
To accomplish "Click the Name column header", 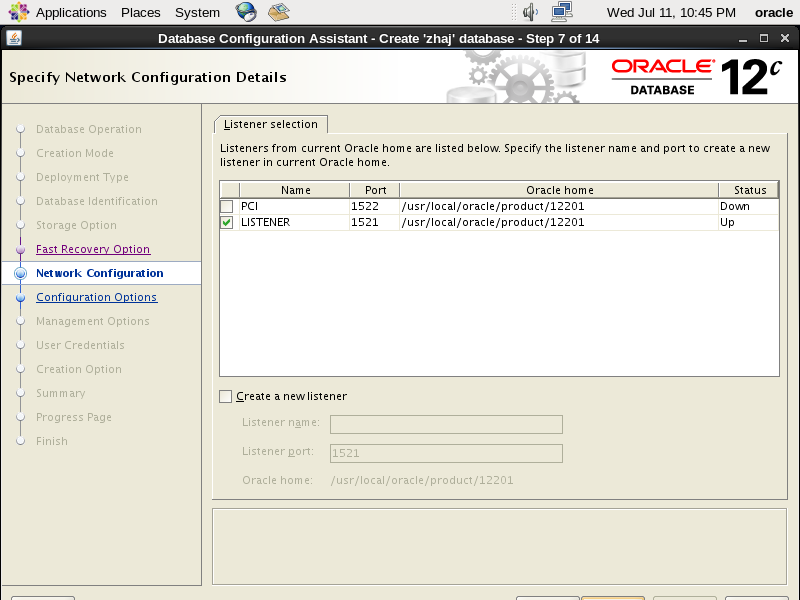I will pos(295,190).
